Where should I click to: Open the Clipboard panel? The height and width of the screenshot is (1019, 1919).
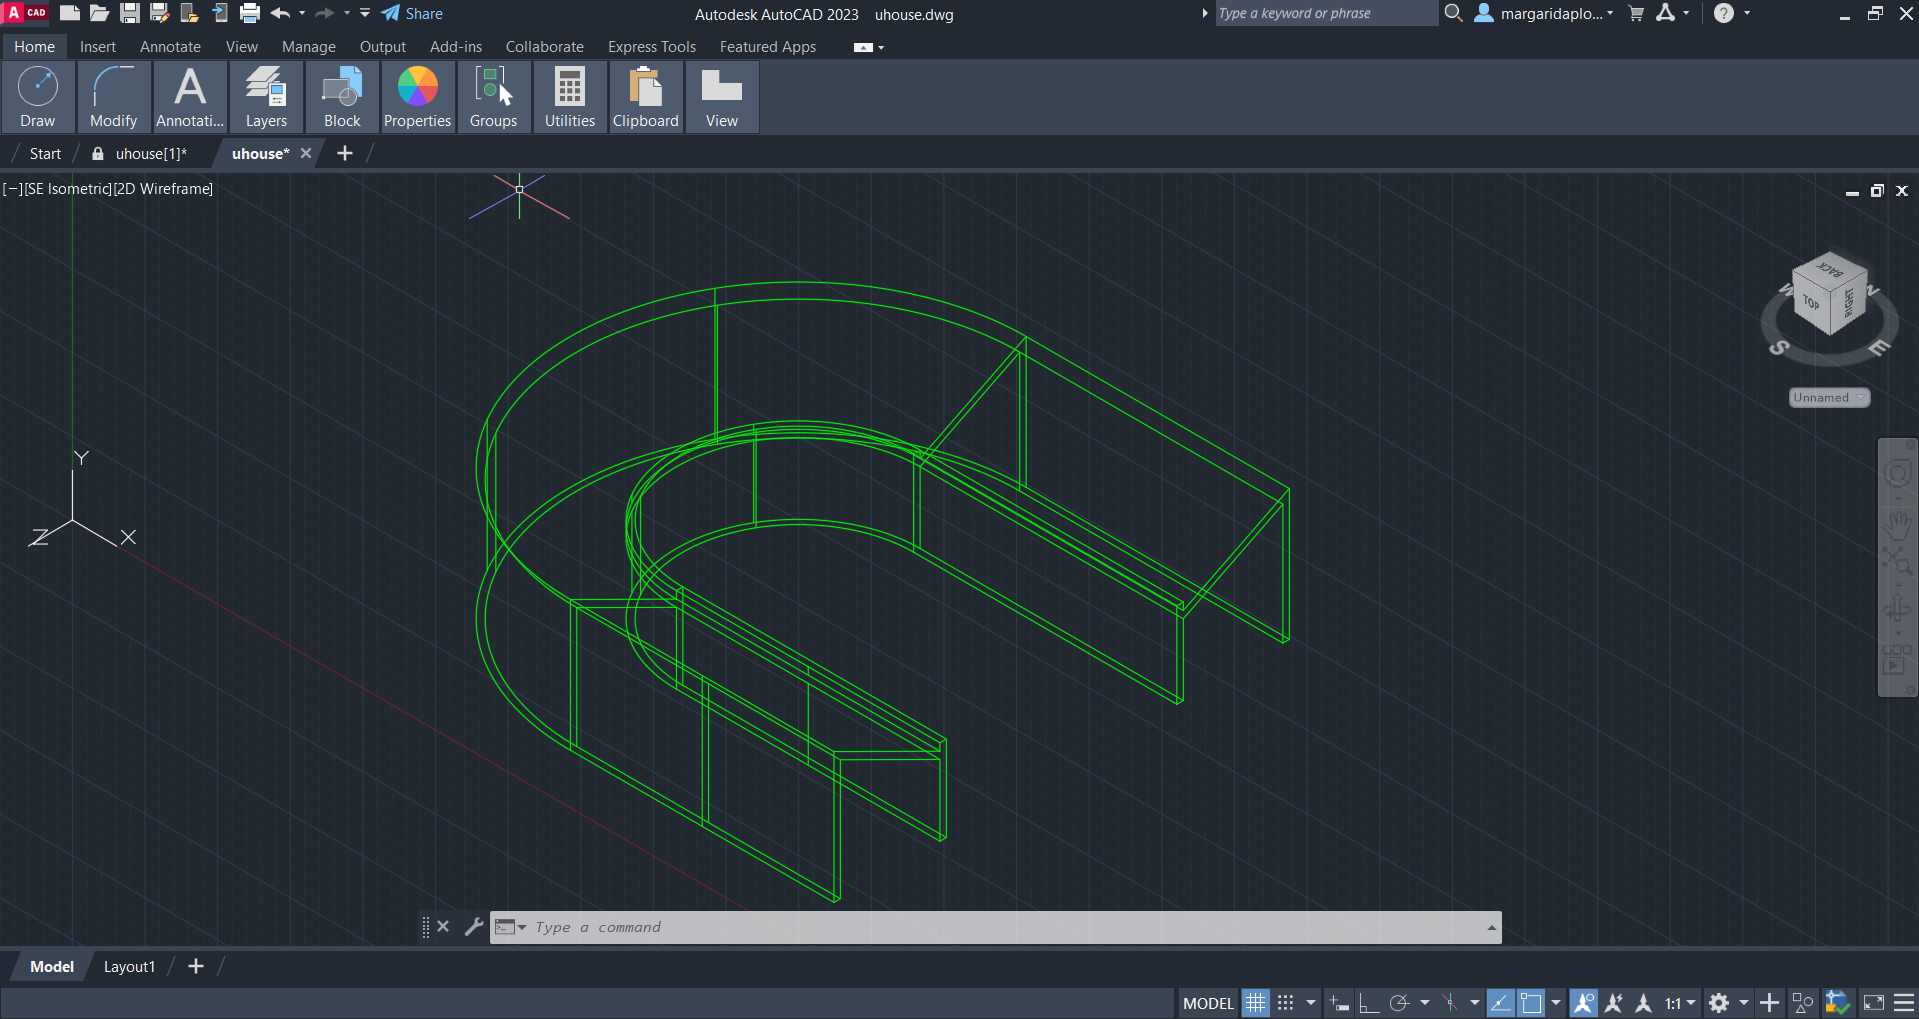coord(645,97)
